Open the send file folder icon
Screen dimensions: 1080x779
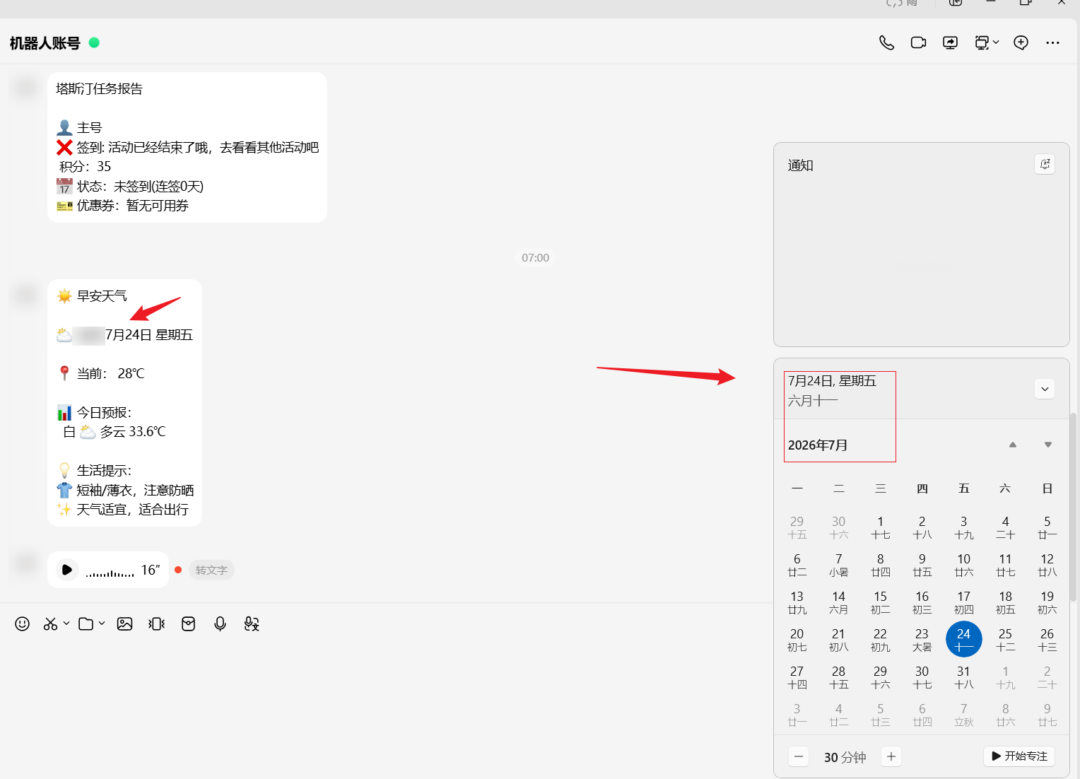coord(86,624)
